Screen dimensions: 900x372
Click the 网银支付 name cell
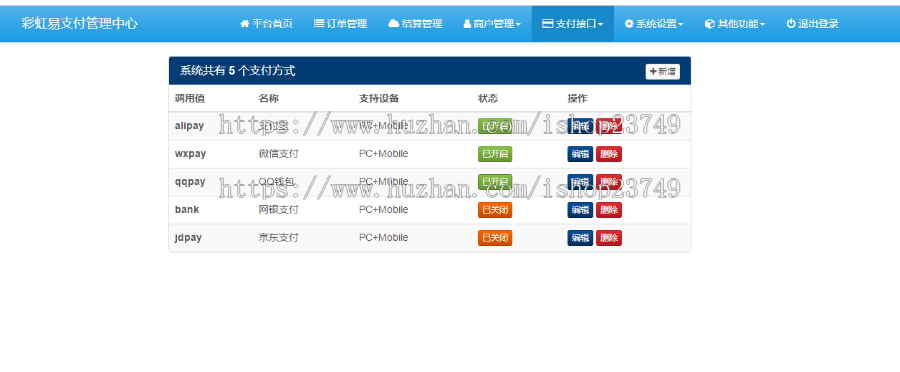tap(278, 210)
